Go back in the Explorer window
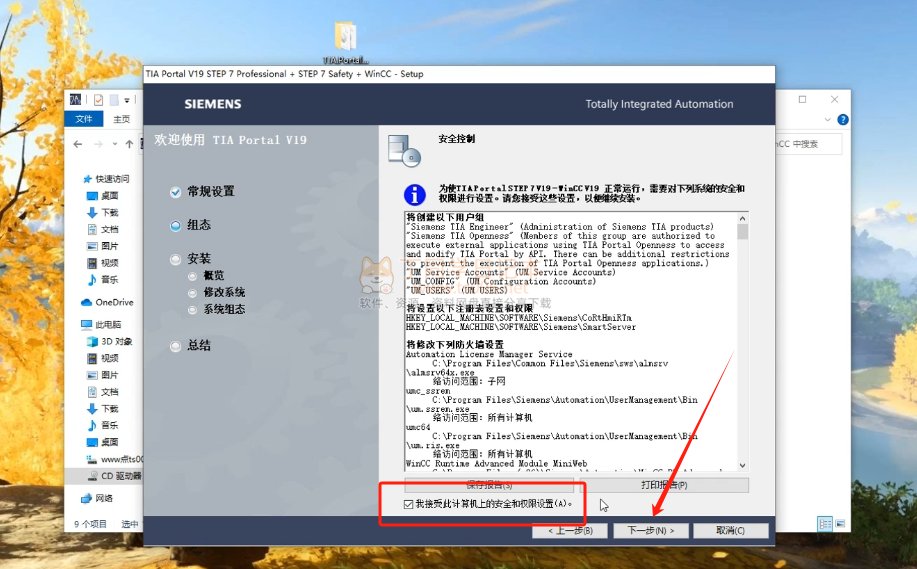917x569 pixels. click(x=78, y=144)
